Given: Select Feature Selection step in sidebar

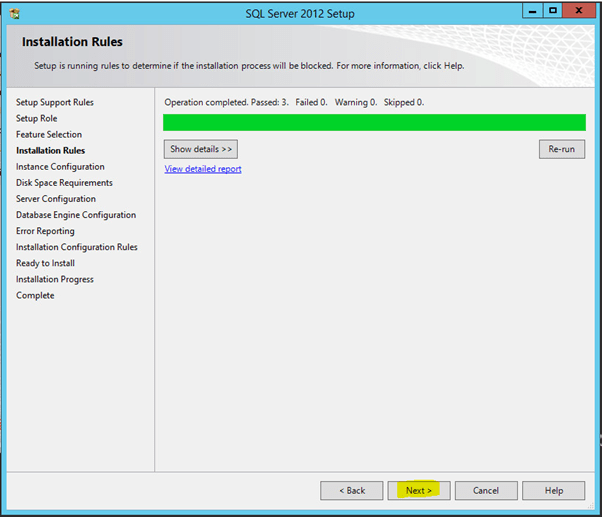Looking at the screenshot, I should [49, 134].
